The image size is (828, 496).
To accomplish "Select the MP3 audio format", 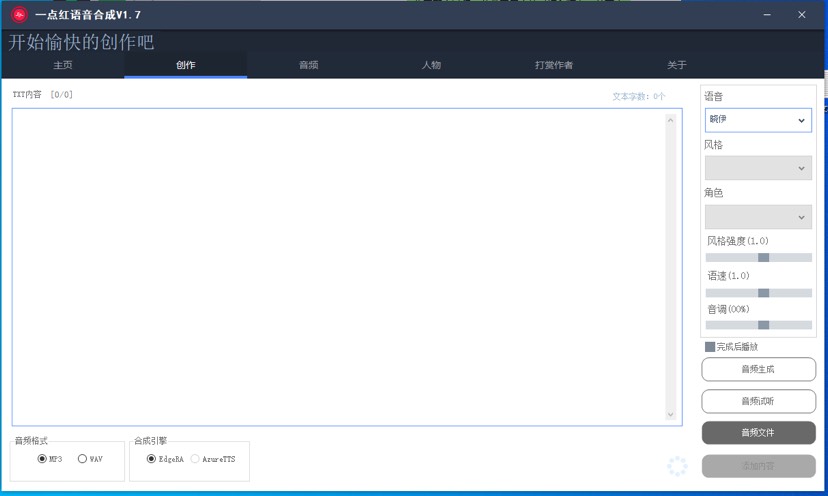I will pyautogui.click(x=42, y=459).
